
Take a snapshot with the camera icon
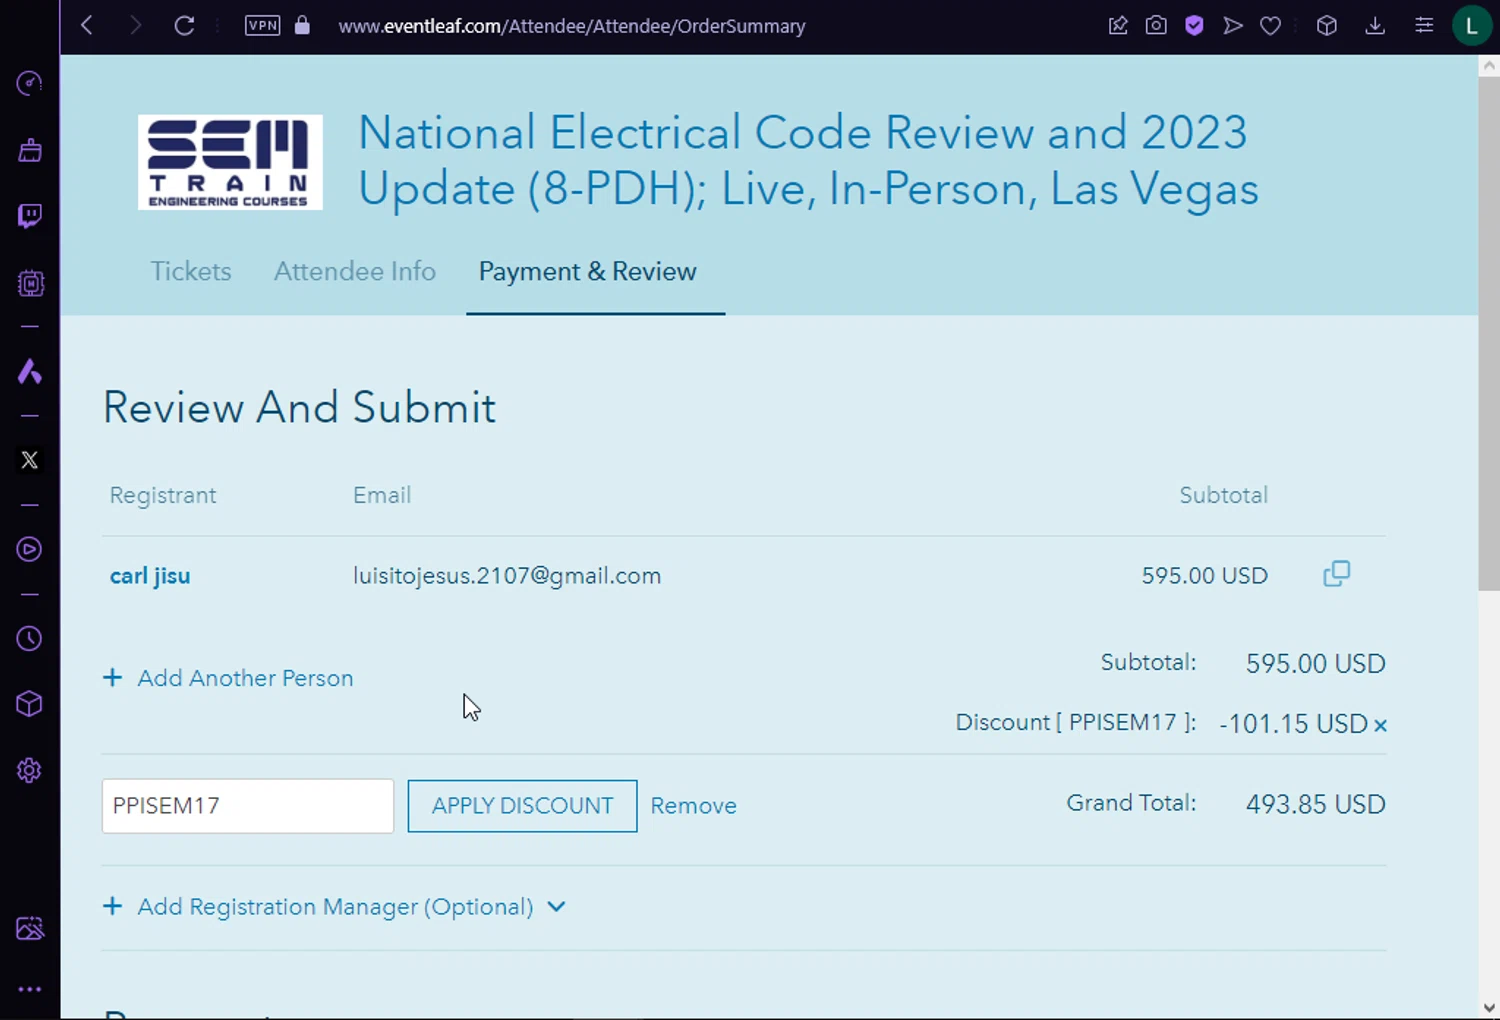[x=1156, y=25]
